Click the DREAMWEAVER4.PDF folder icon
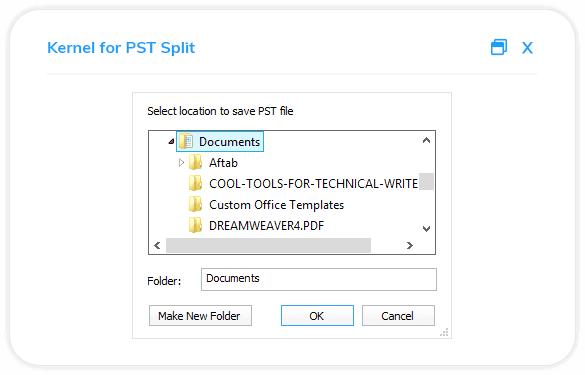 click(195, 225)
